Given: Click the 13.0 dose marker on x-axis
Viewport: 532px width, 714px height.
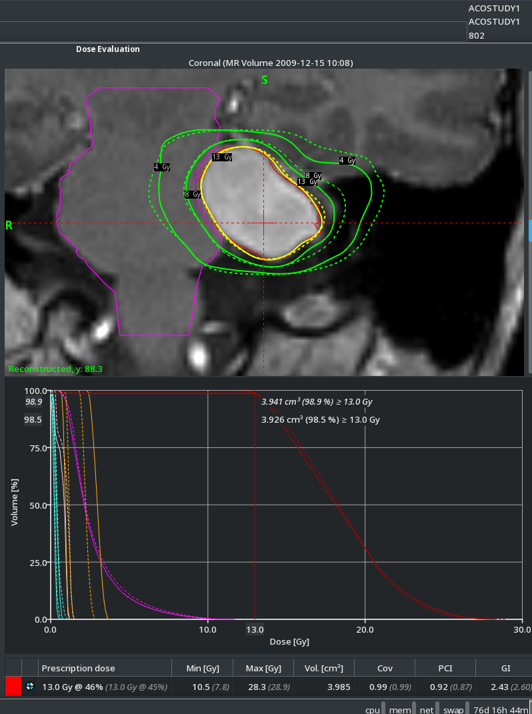Looking at the screenshot, I should point(255,629).
